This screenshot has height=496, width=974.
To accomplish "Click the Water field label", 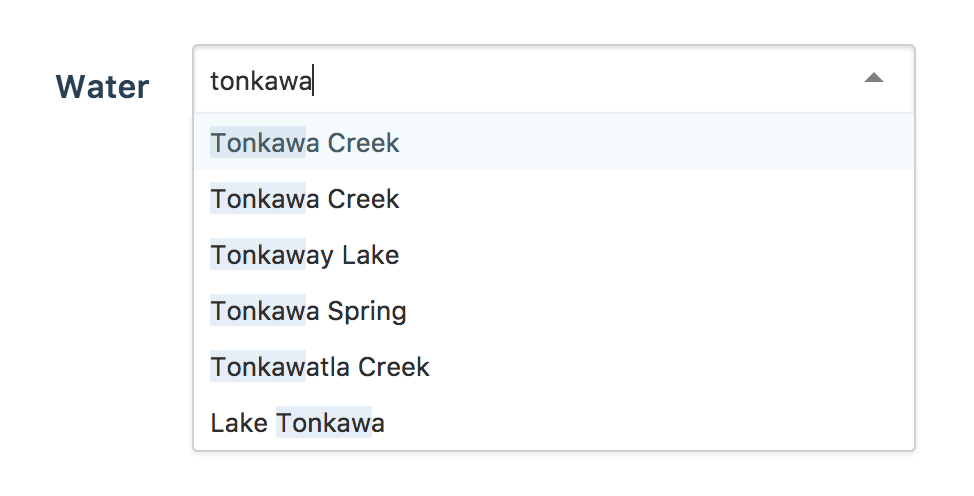I will [x=102, y=87].
